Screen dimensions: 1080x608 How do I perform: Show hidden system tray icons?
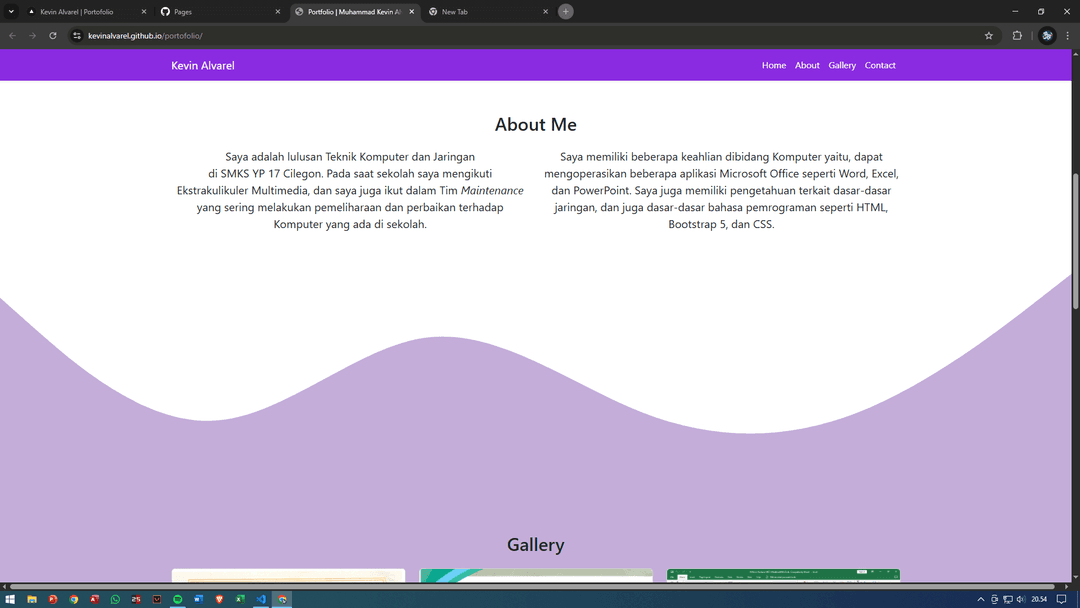click(981, 599)
